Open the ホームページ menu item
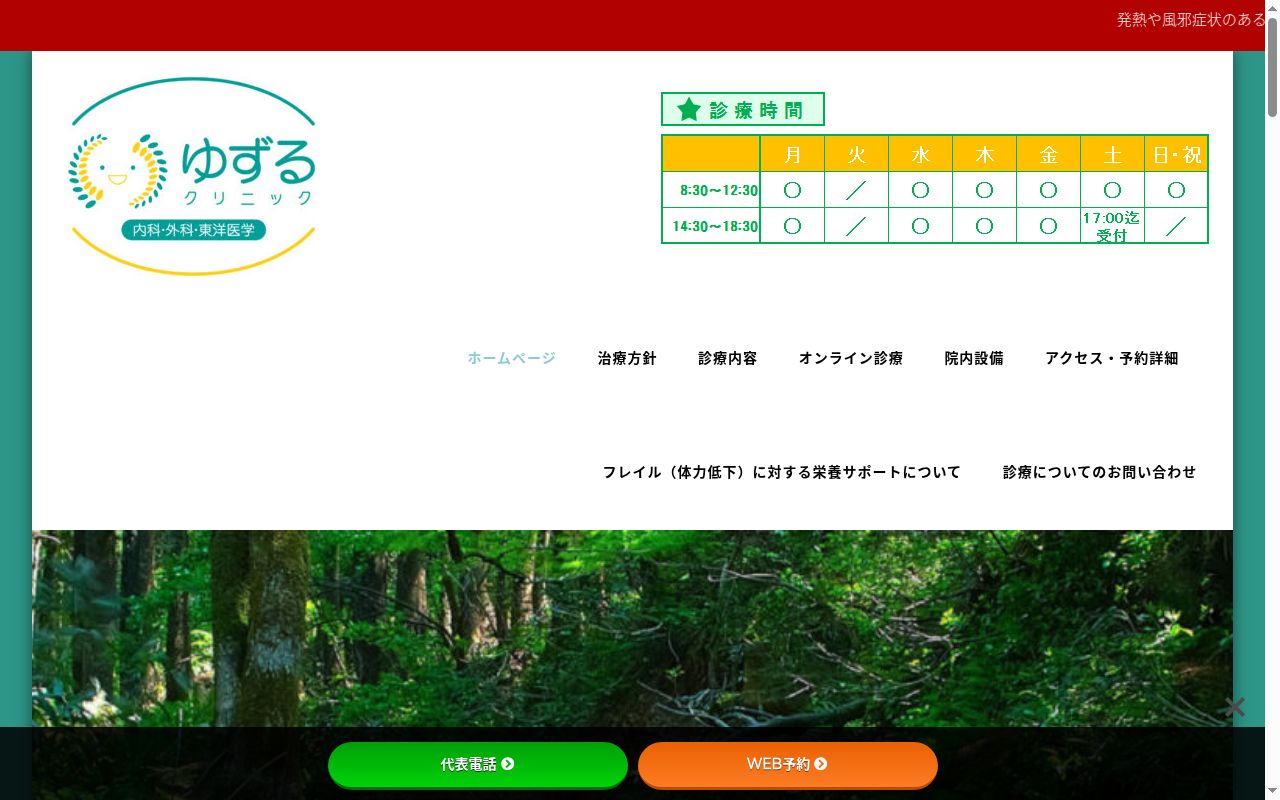The height and width of the screenshot is (800, 1280). click(511, 358)
